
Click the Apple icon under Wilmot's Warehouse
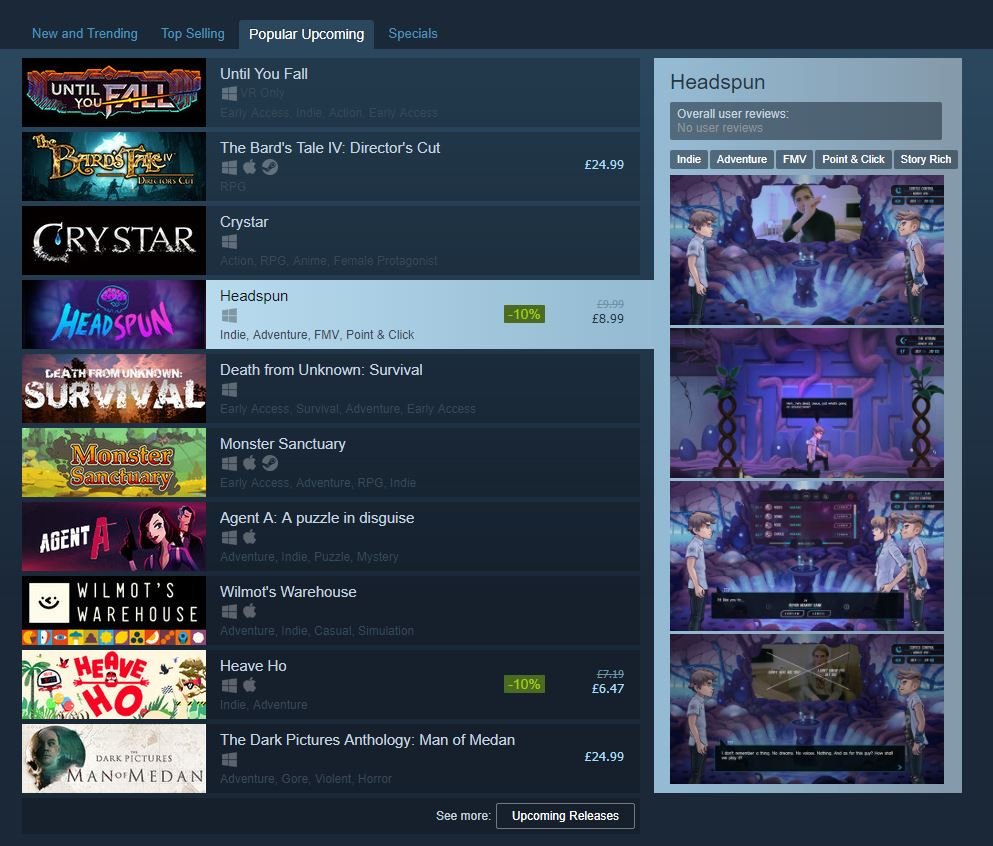click(x=250, y=612)
